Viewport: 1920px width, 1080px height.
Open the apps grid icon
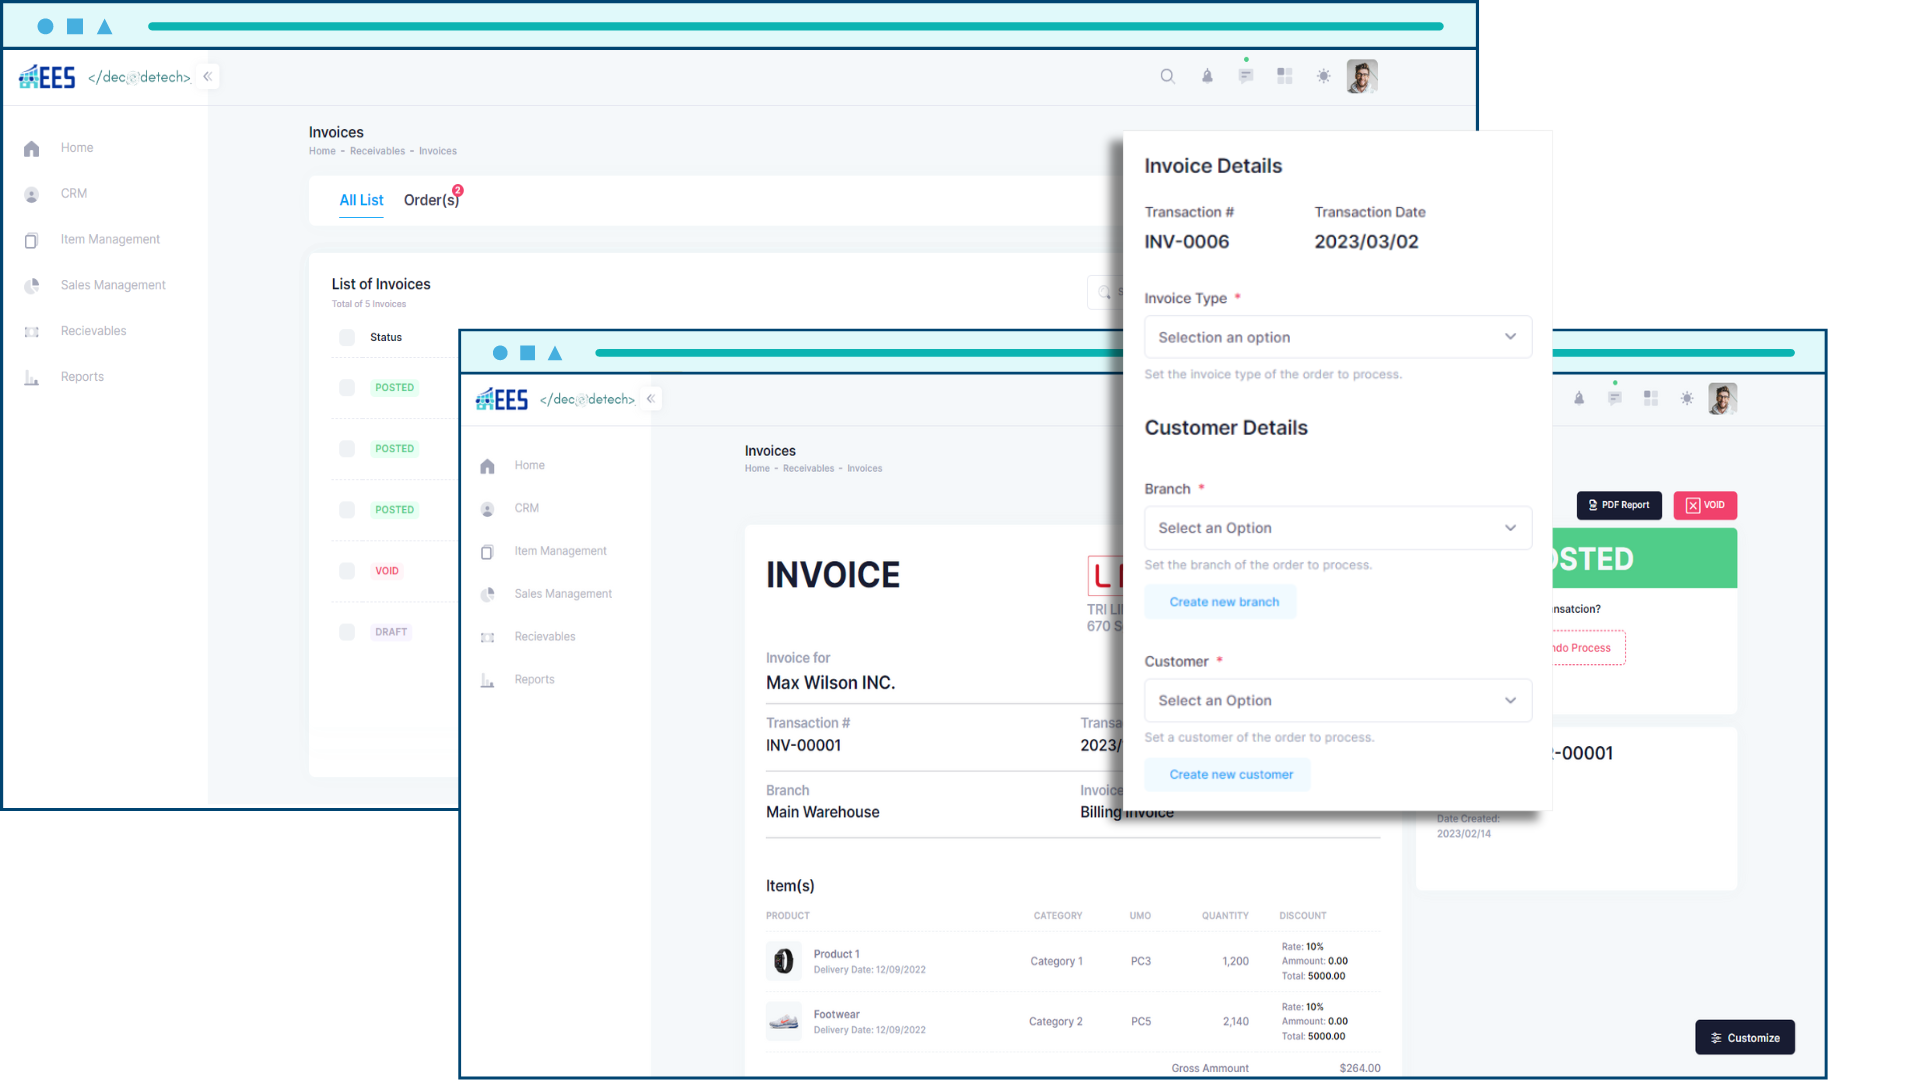(x=1285, y=76)
